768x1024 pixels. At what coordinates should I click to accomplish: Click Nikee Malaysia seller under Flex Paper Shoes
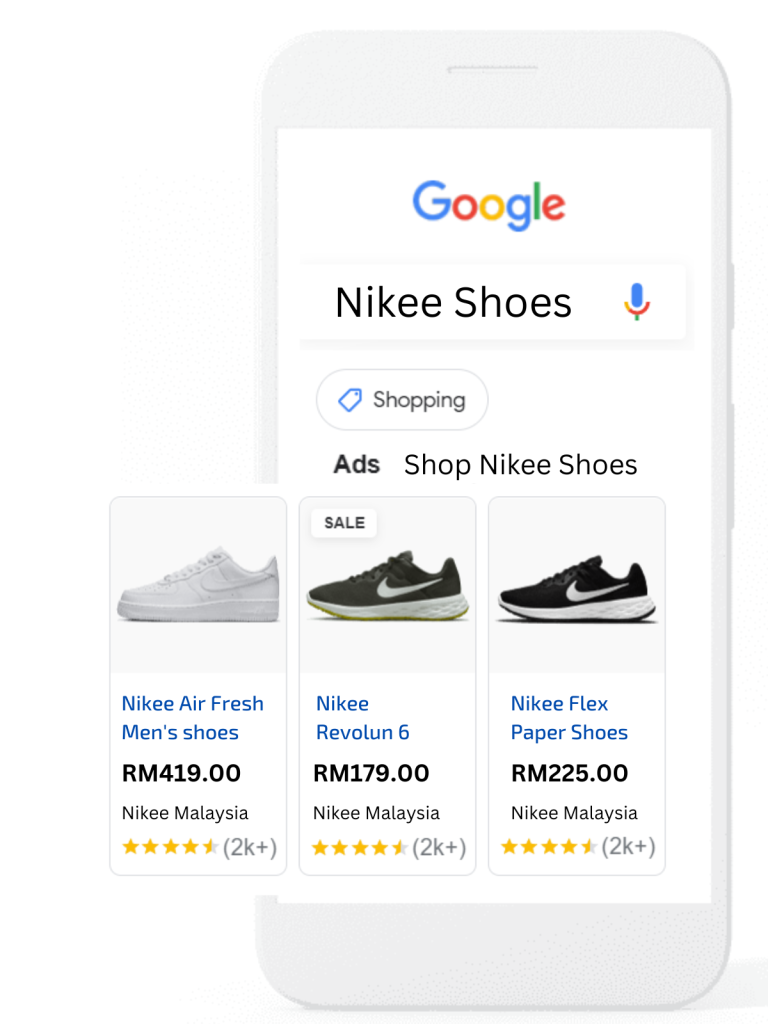point(574,813)
